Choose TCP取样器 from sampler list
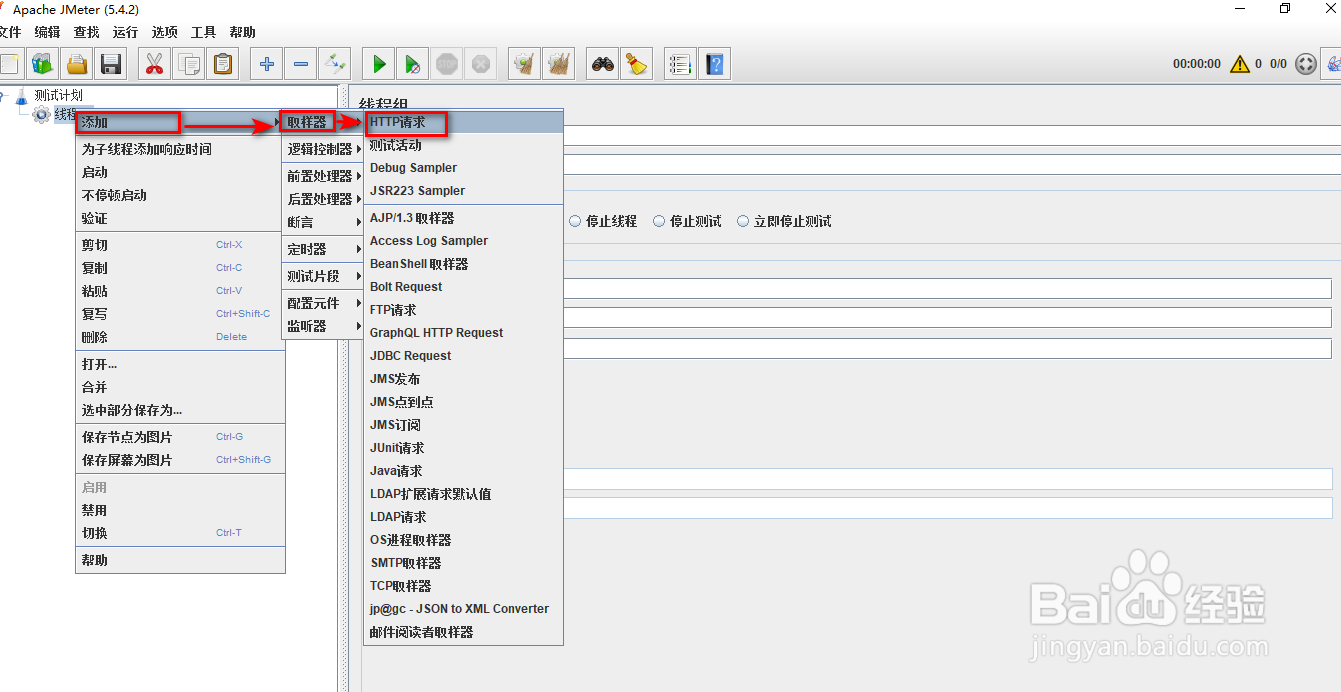The width and height of the screenshot is (1341, 692). tap(464, 586)
